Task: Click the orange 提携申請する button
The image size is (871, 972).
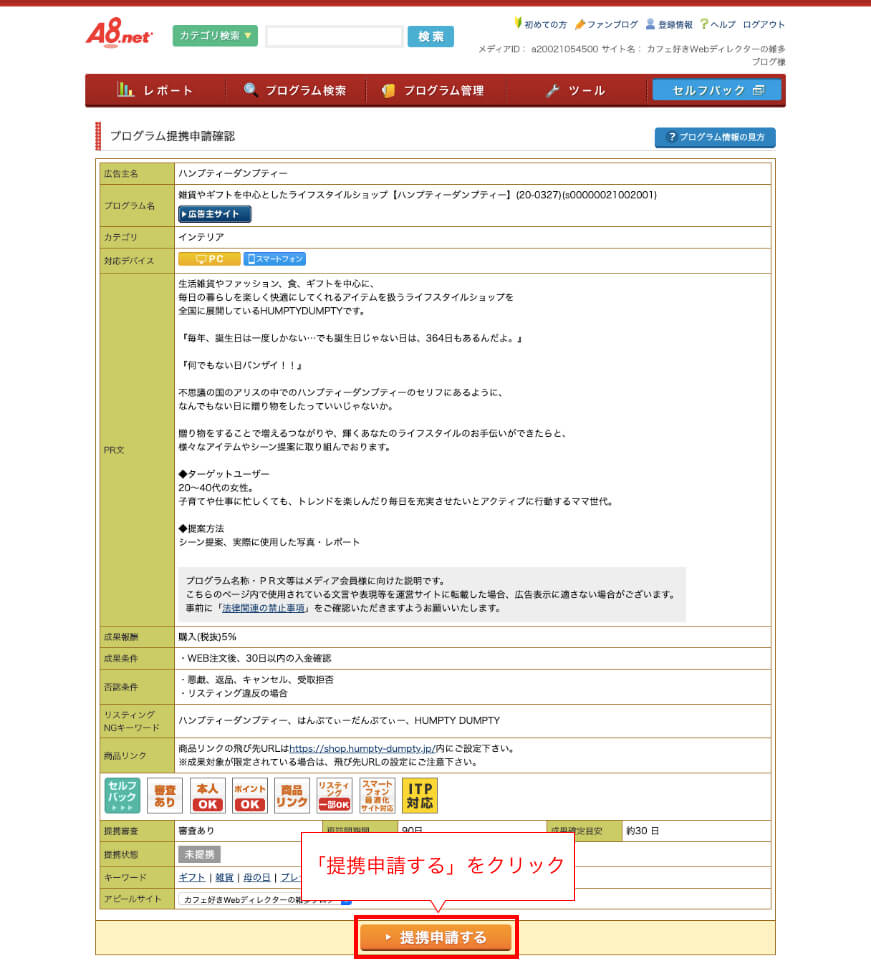Action: coord(436,937)
